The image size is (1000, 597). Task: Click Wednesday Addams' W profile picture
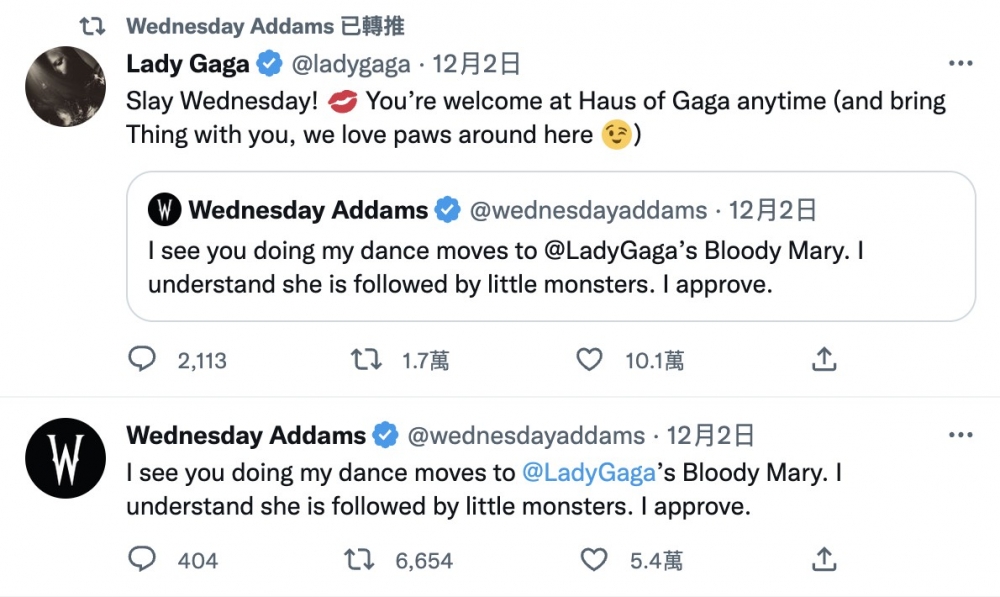point(65,460)
